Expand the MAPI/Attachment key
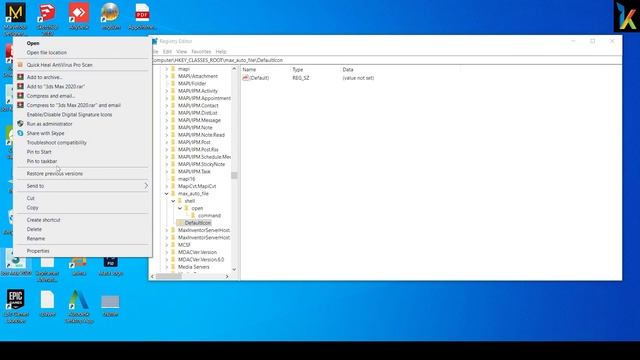The height and width of the screenshot is (360, 640). [x=167, y=76]
